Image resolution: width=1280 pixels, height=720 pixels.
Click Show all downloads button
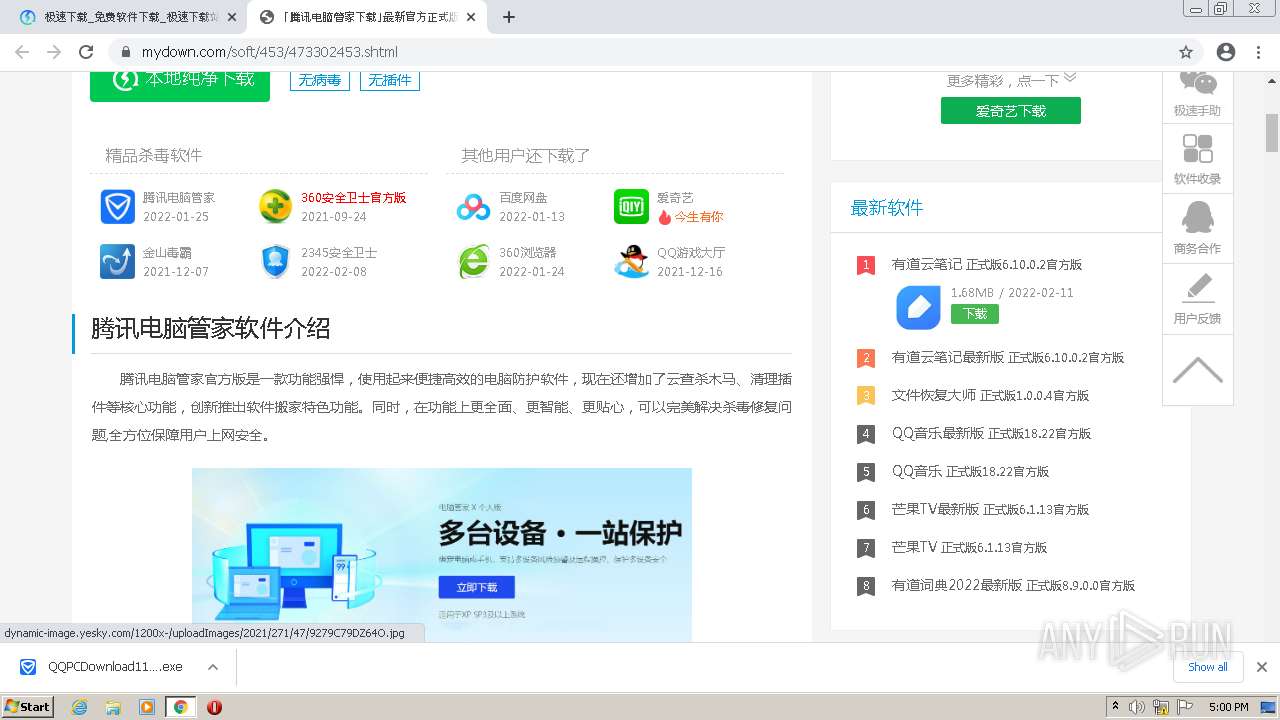tap(1208, 667)
